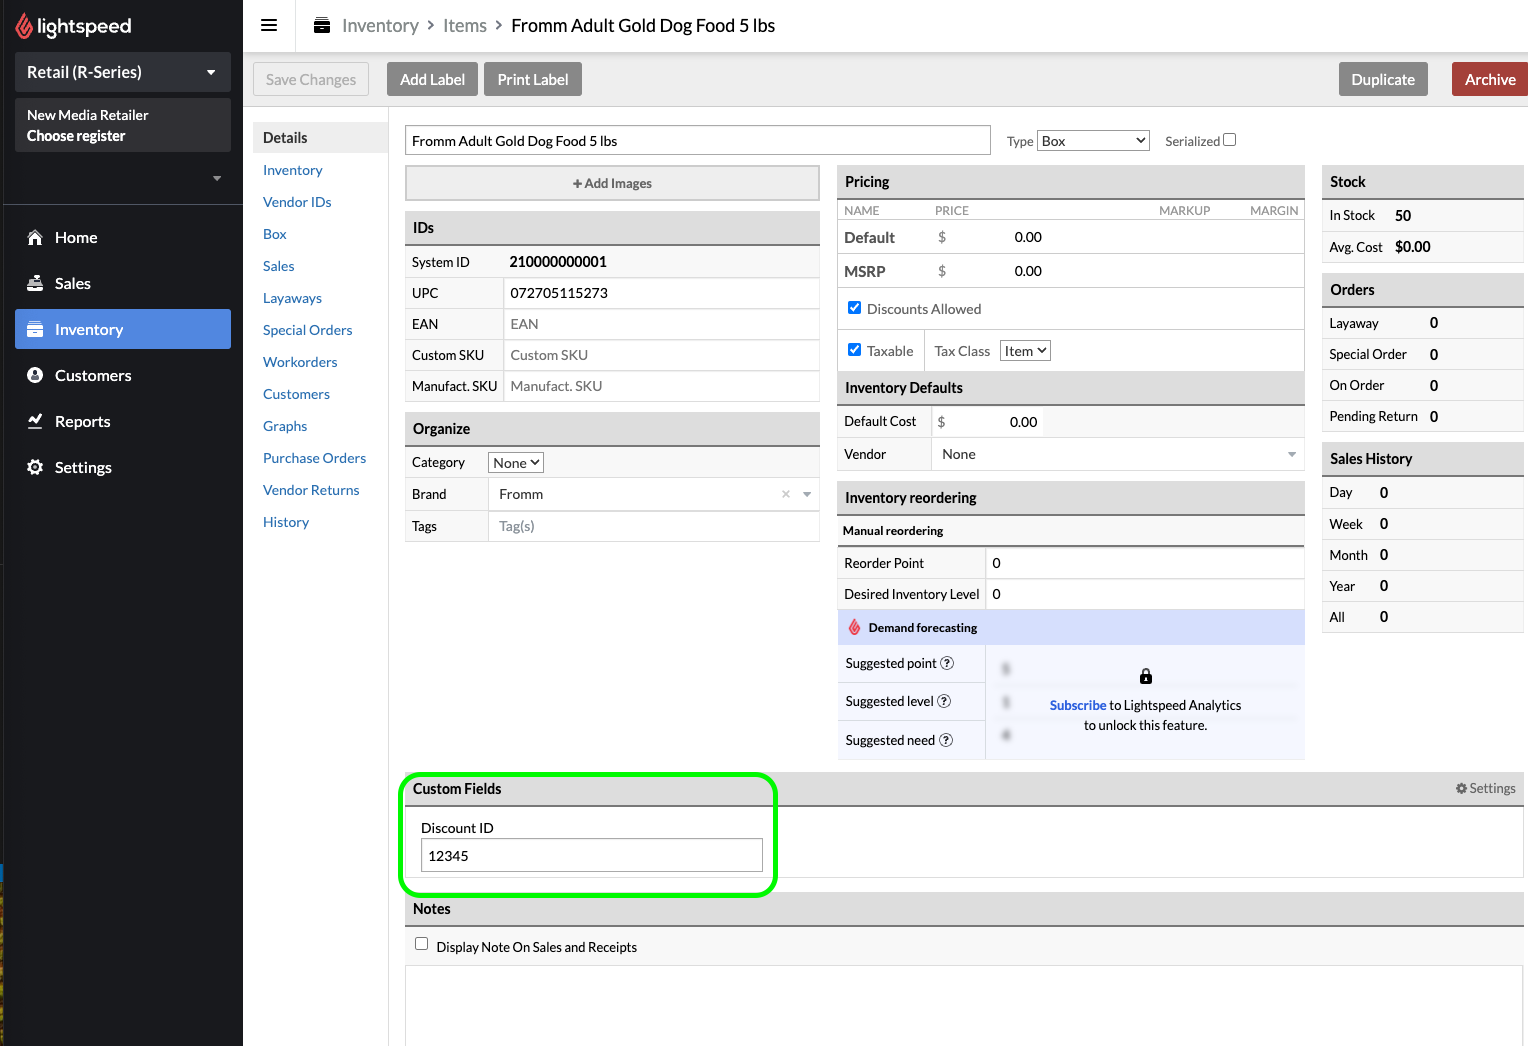The height and width of the screenshot is (1046, 1528).
Task: Click the Default price field
Action: pos(990,237)
